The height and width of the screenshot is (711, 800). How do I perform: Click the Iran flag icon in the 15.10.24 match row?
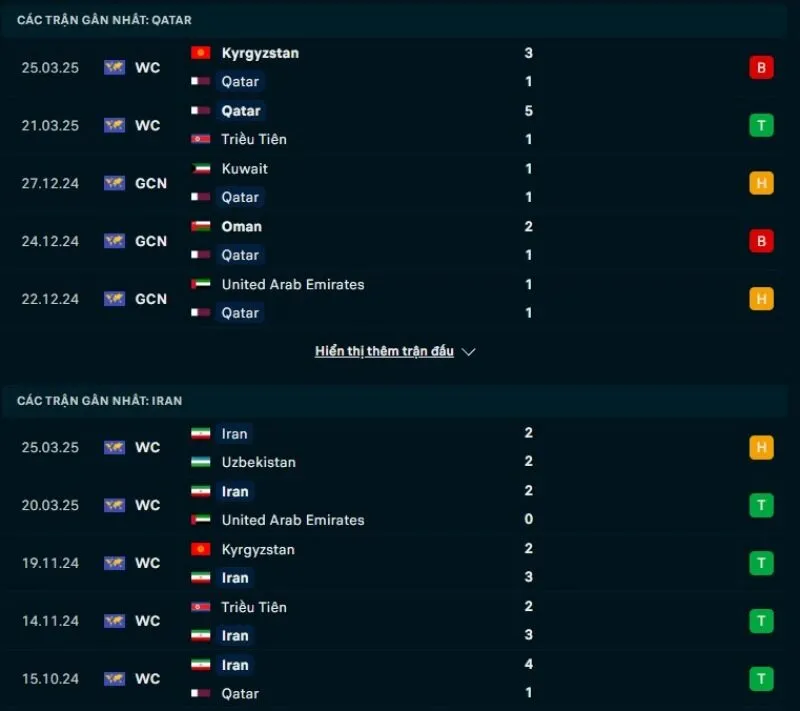[199, 664]
